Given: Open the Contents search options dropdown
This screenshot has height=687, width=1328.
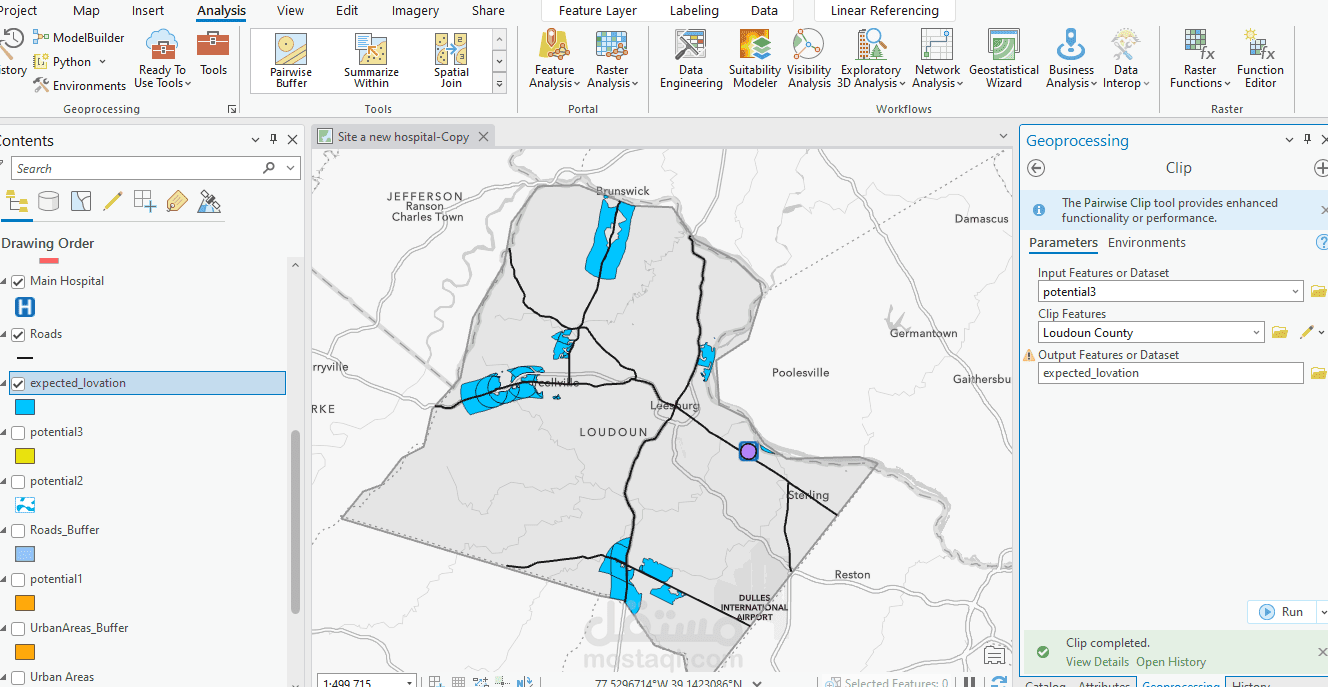Looking at the screenshot, I should (x=290, y=168).
